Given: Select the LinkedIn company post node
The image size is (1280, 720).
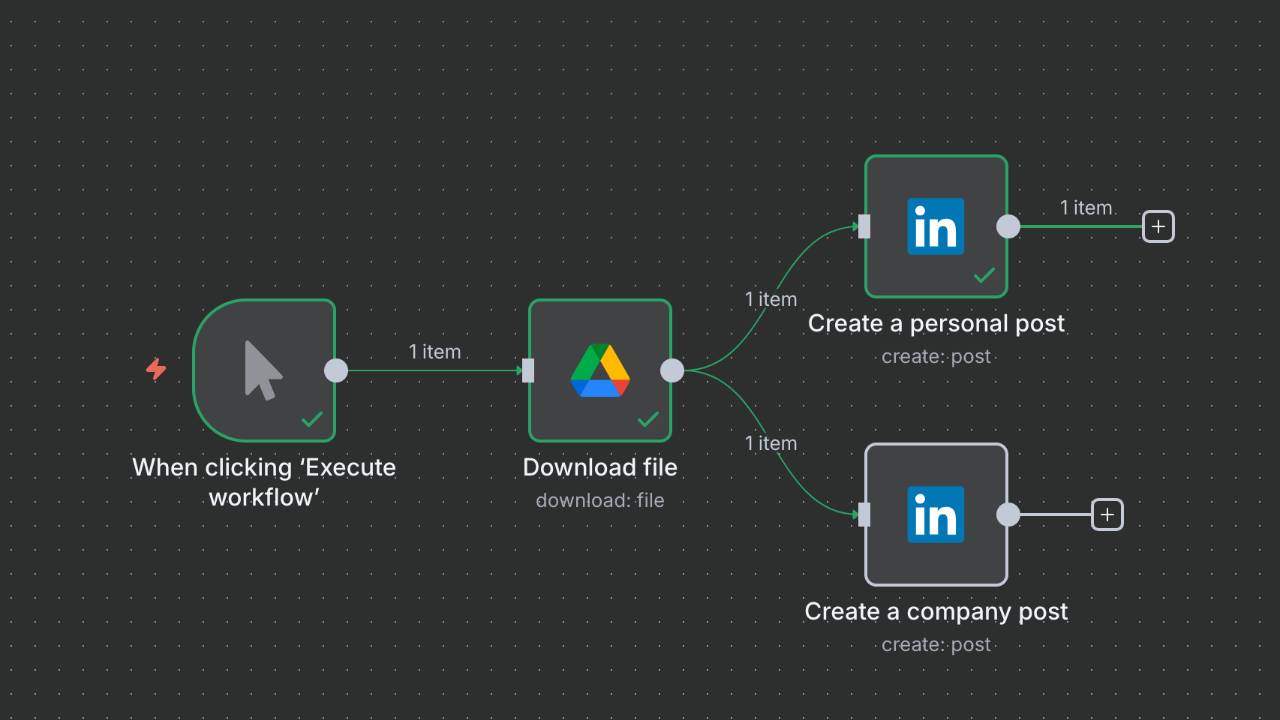Looking at the screenshot, I should tap(935, 514).
